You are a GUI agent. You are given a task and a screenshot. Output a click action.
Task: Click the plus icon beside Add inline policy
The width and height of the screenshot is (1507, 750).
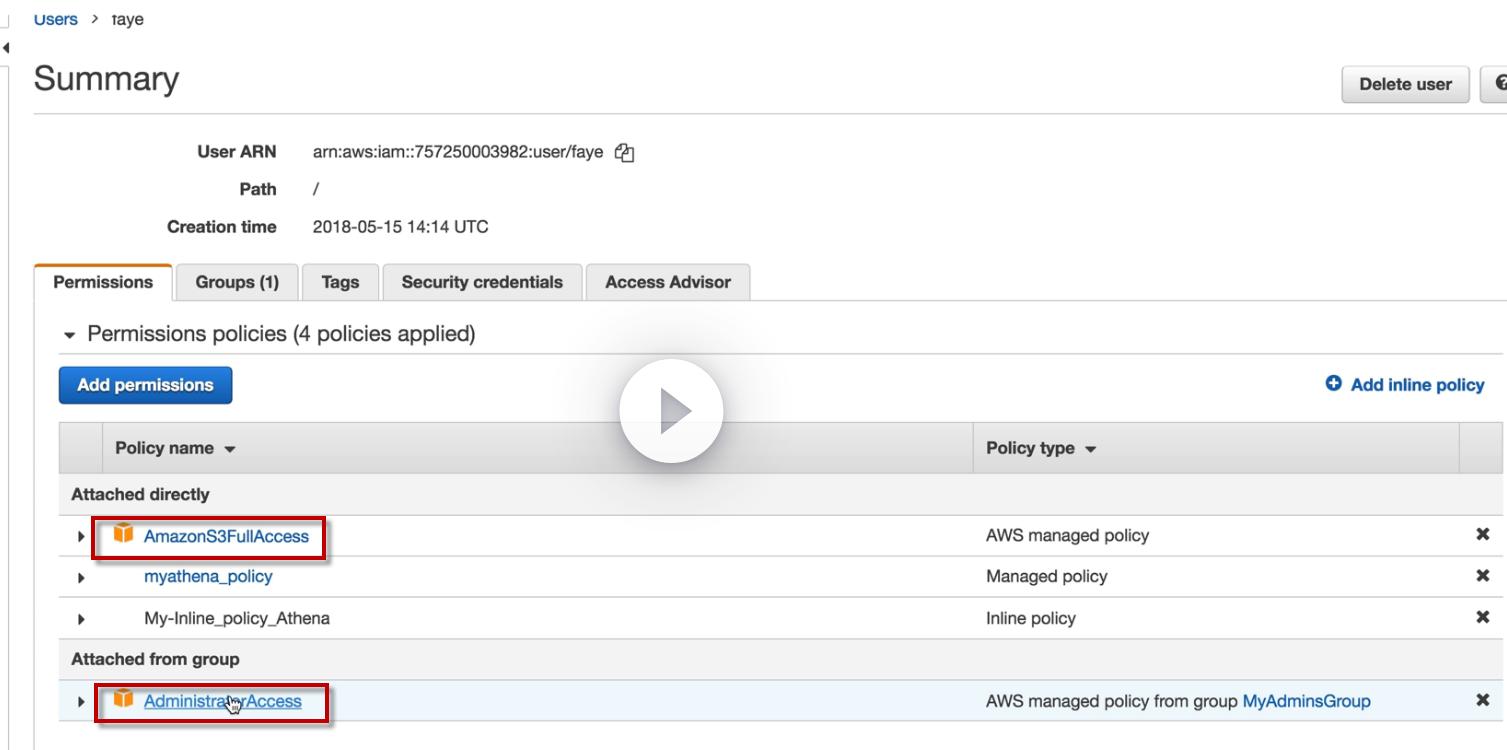click(x=1333, y=384)
